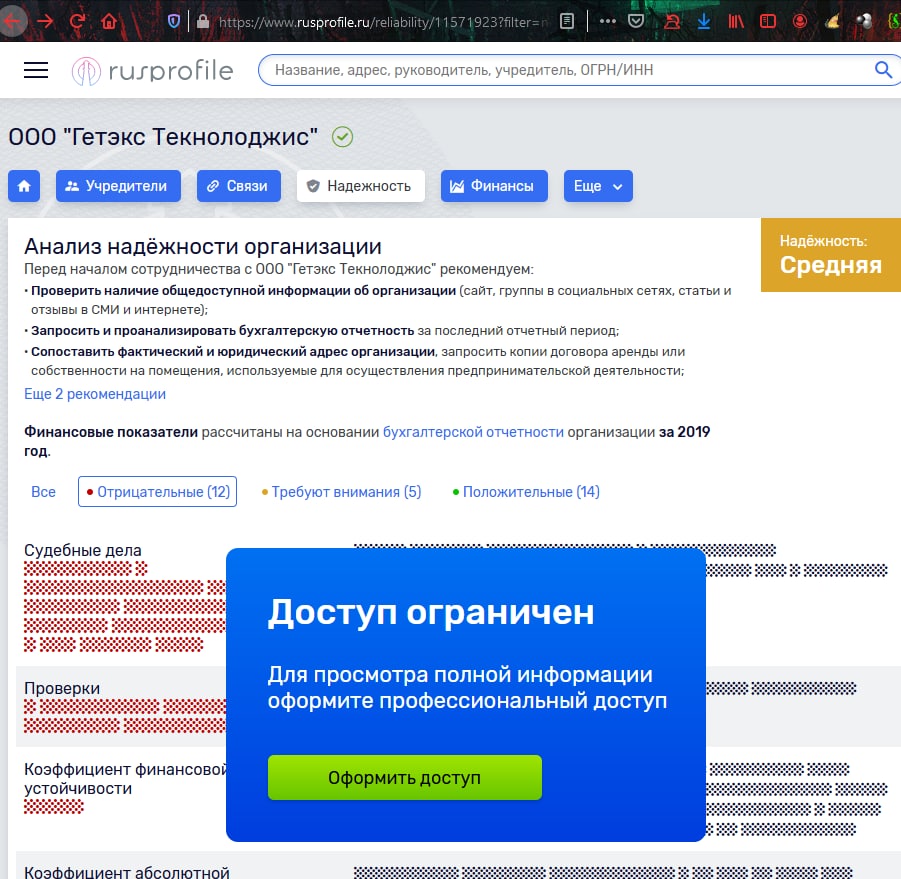Click the Анализ надёжности организации heading

(203, 246)
